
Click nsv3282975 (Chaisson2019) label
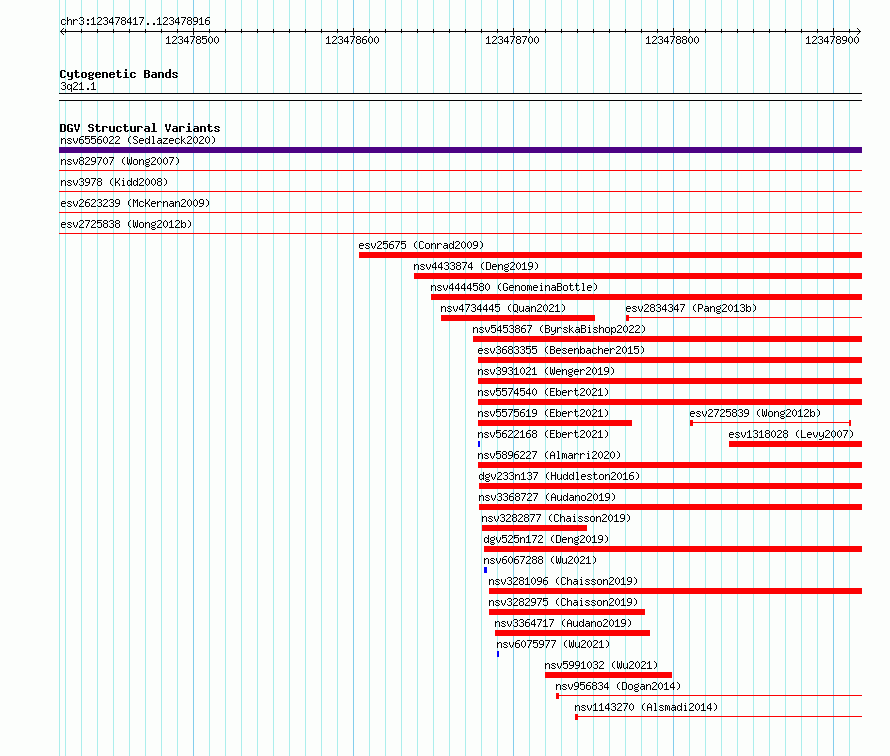(563, 602)
